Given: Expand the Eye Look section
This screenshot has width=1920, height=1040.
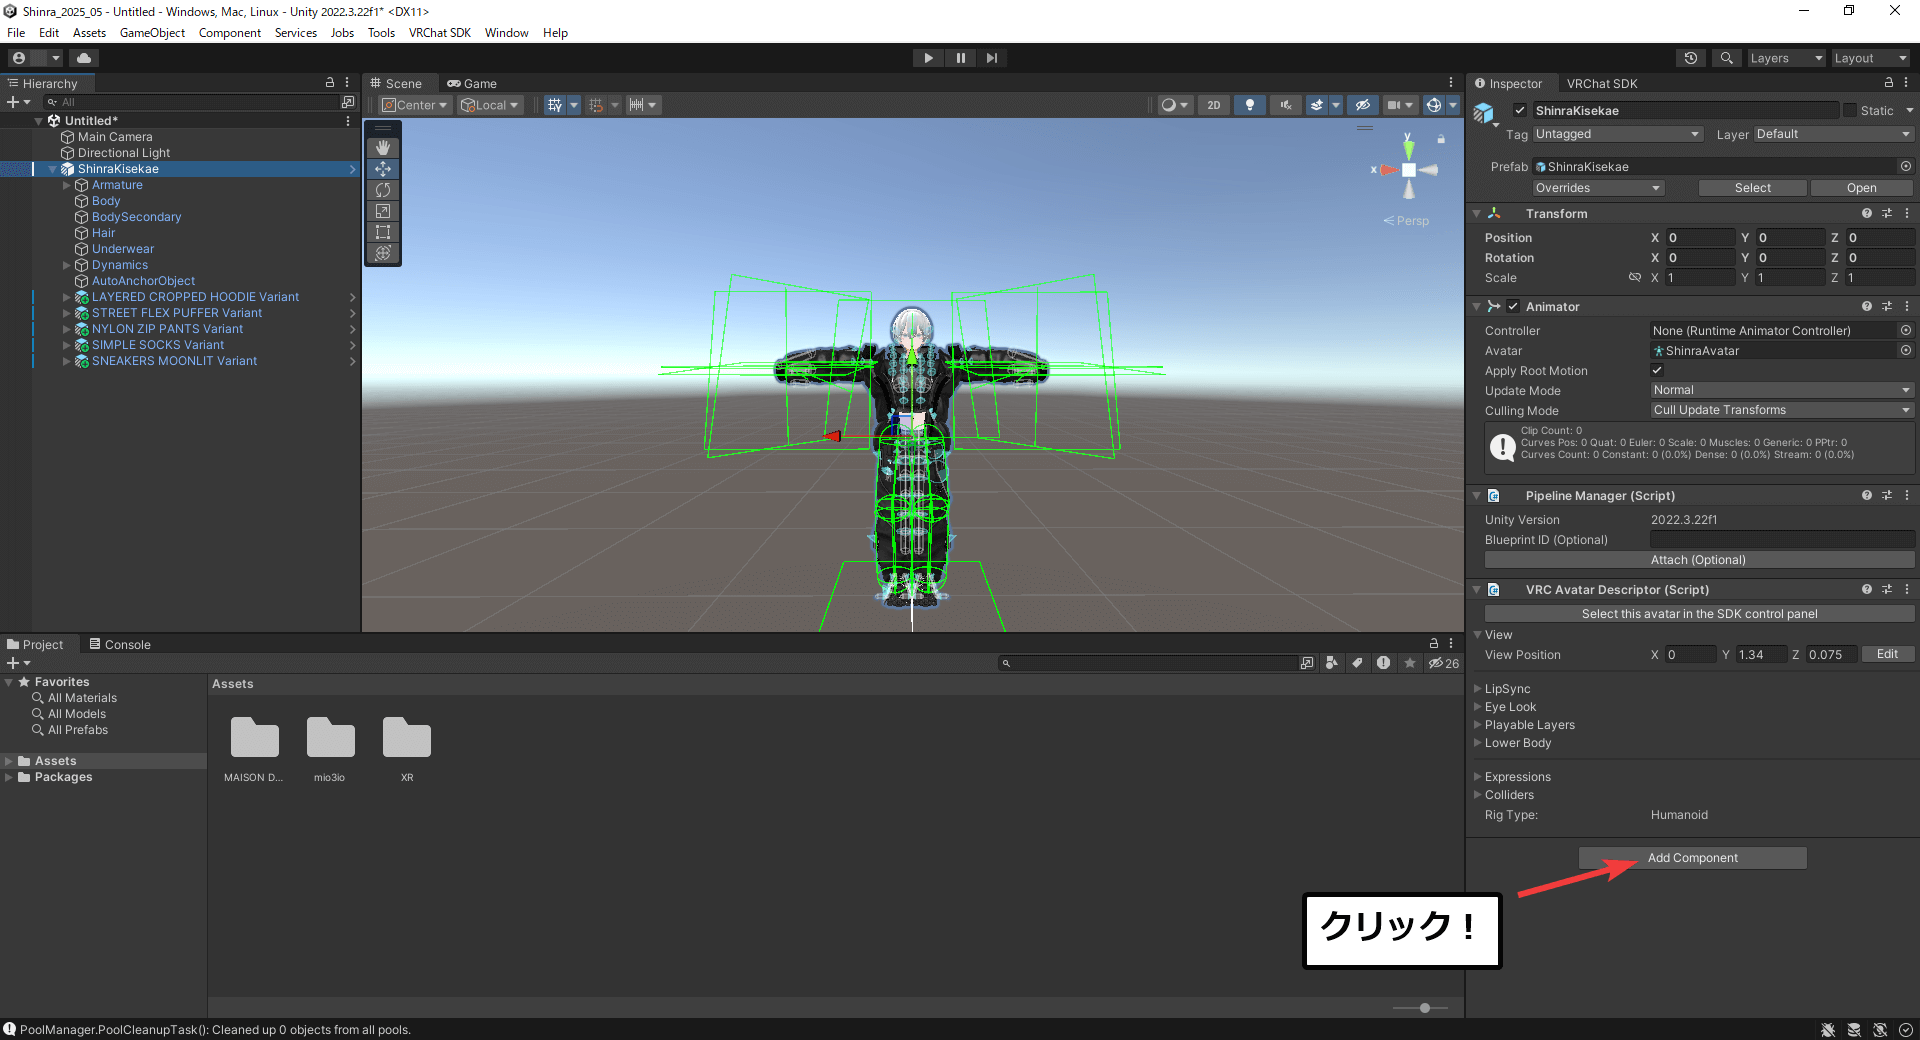Looking at the screenshot, I should 1478,706.
